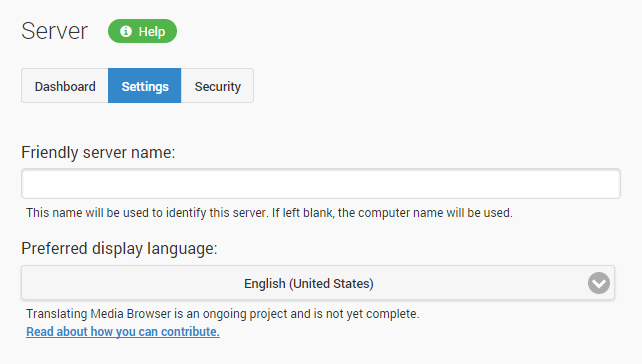Click the Server page heading

pos(54,31)
